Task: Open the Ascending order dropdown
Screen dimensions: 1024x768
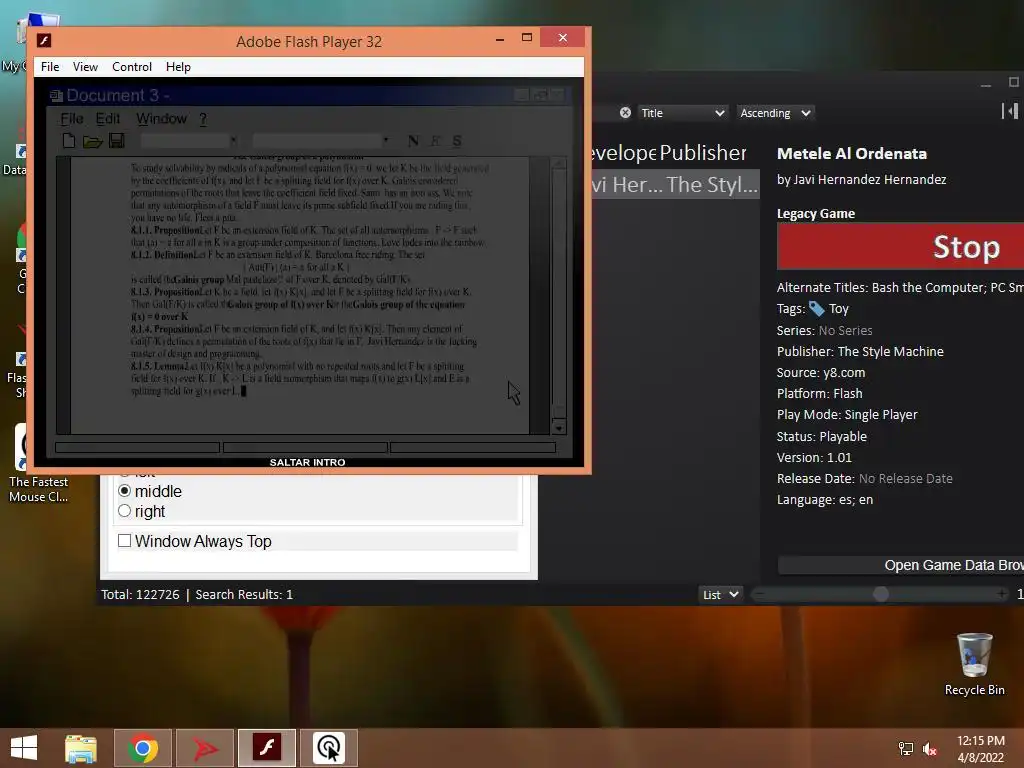Action: pyautogui.click(x=775, y=113)
